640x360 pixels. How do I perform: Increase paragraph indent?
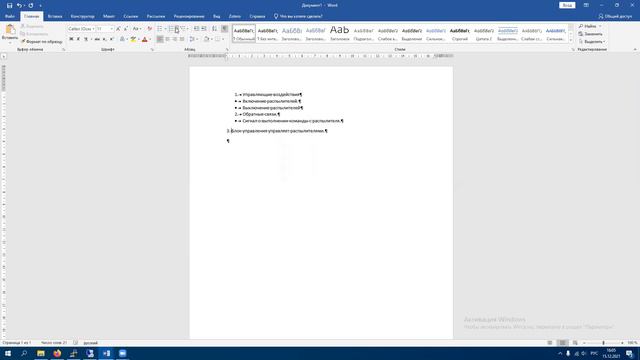204,29
